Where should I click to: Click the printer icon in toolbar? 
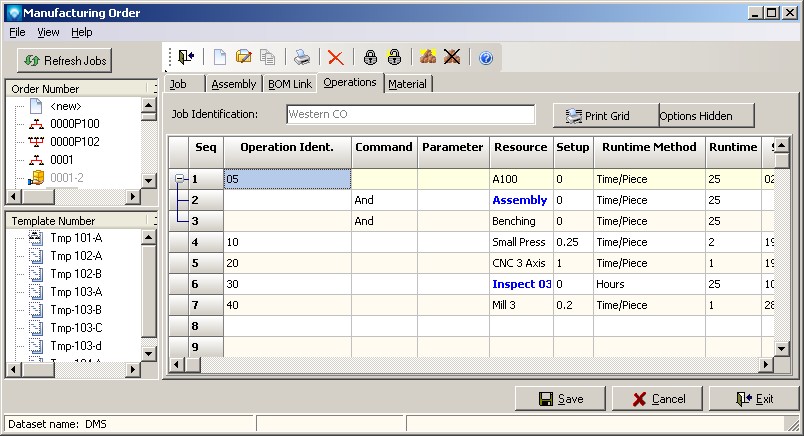pos(301,58)
